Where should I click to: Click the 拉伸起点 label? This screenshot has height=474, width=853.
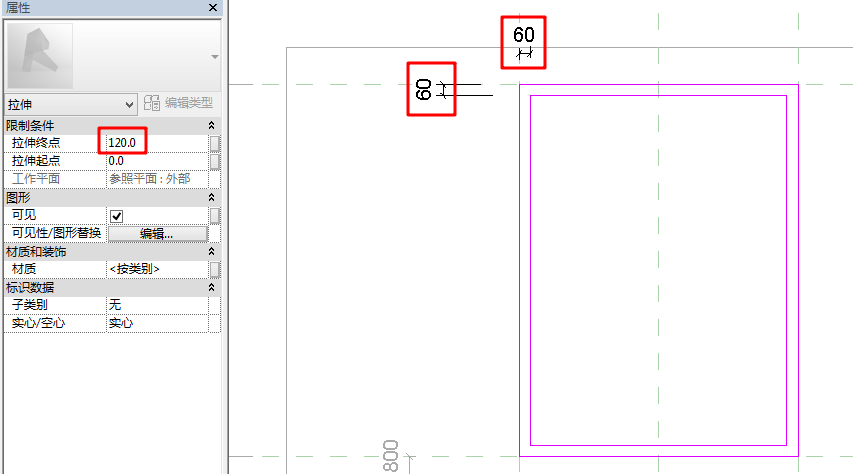pyautogui.click(x=36, y=161)
